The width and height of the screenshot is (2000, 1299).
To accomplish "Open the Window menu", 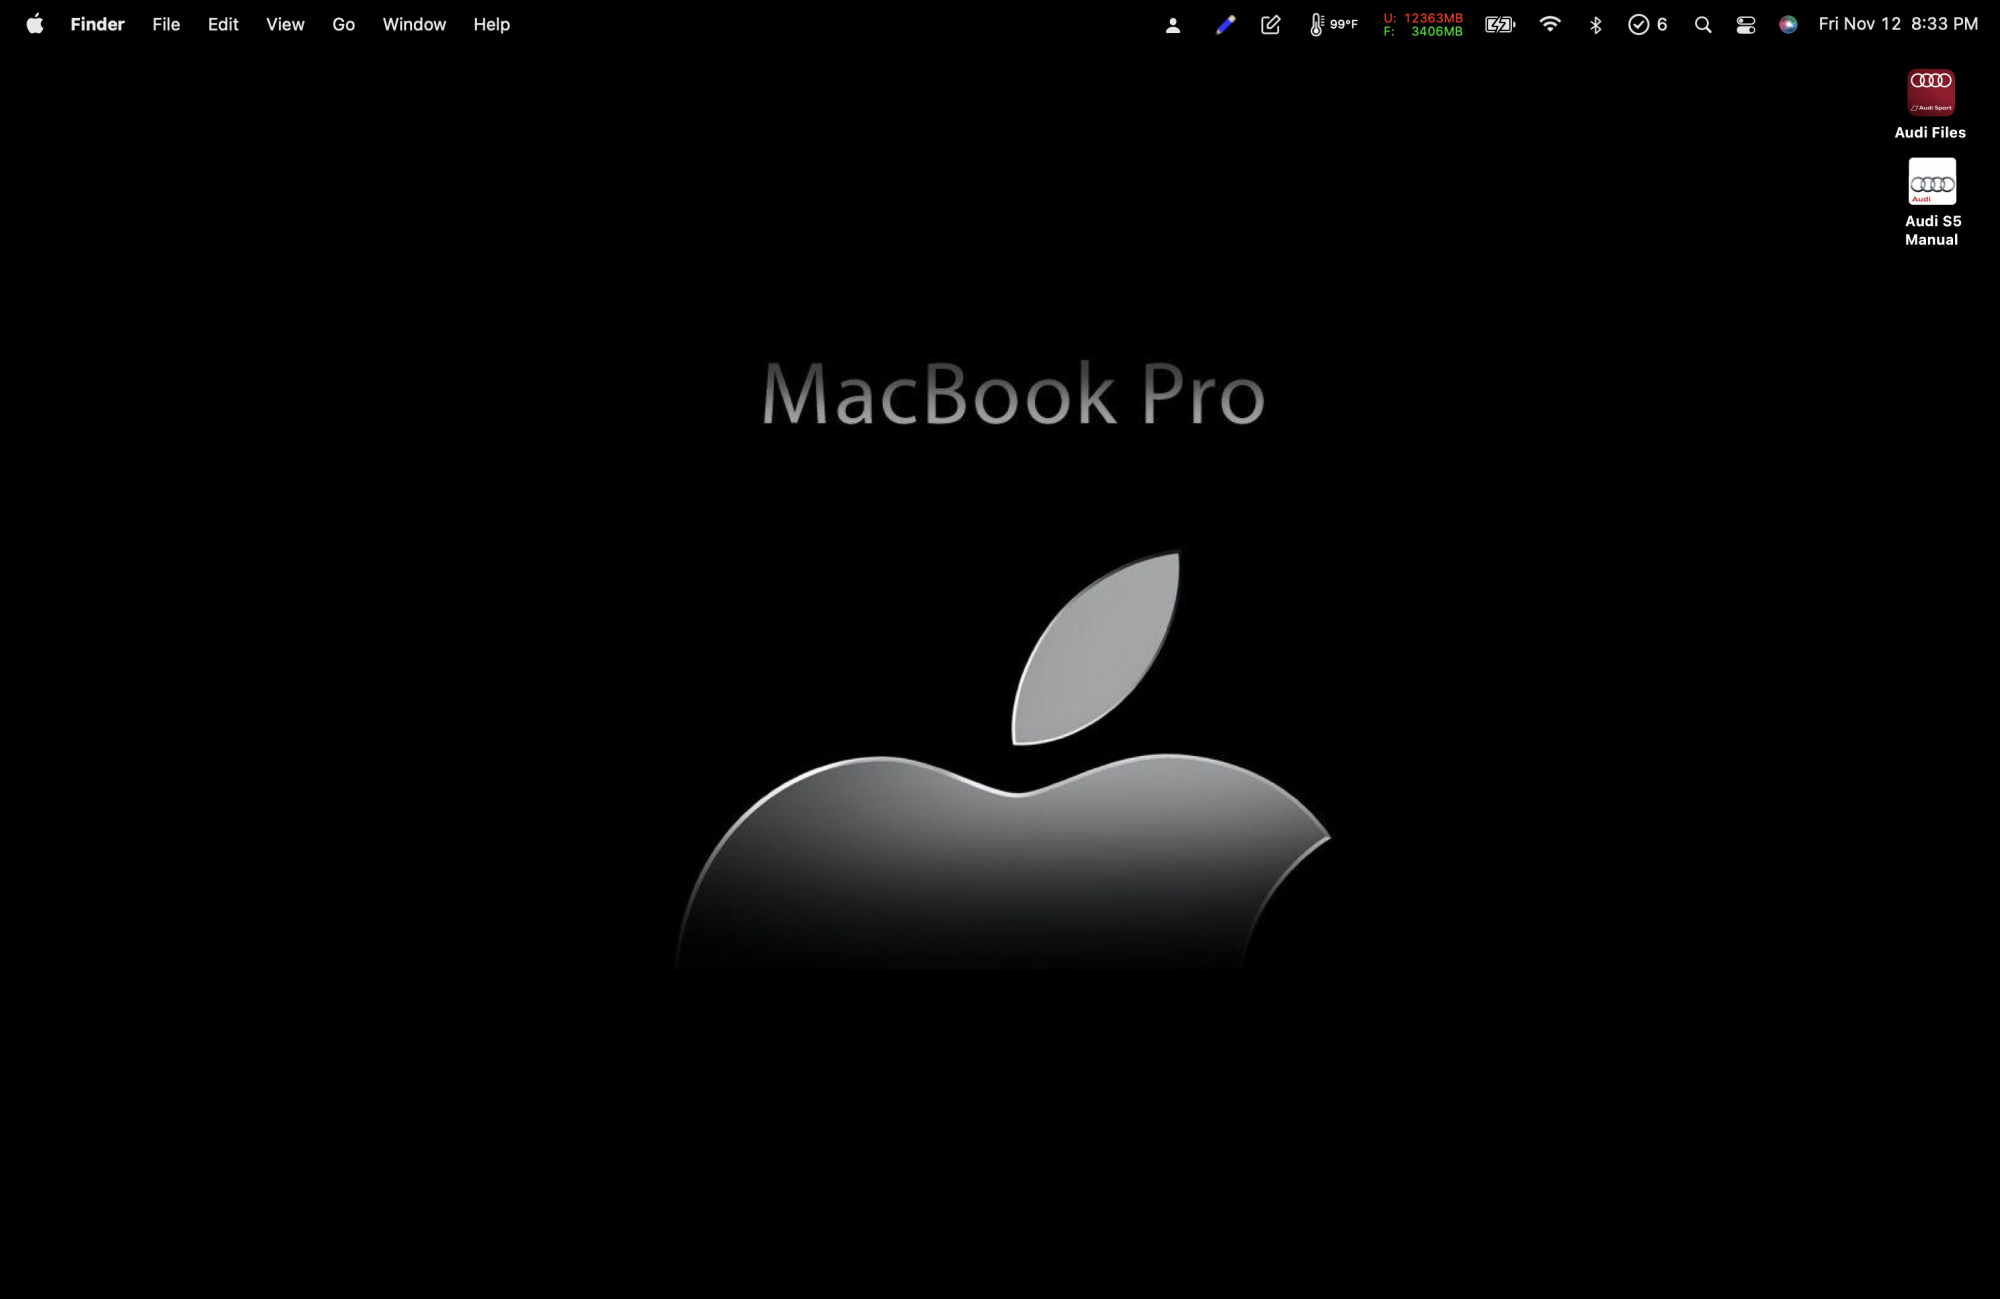I will click(414, 24).
